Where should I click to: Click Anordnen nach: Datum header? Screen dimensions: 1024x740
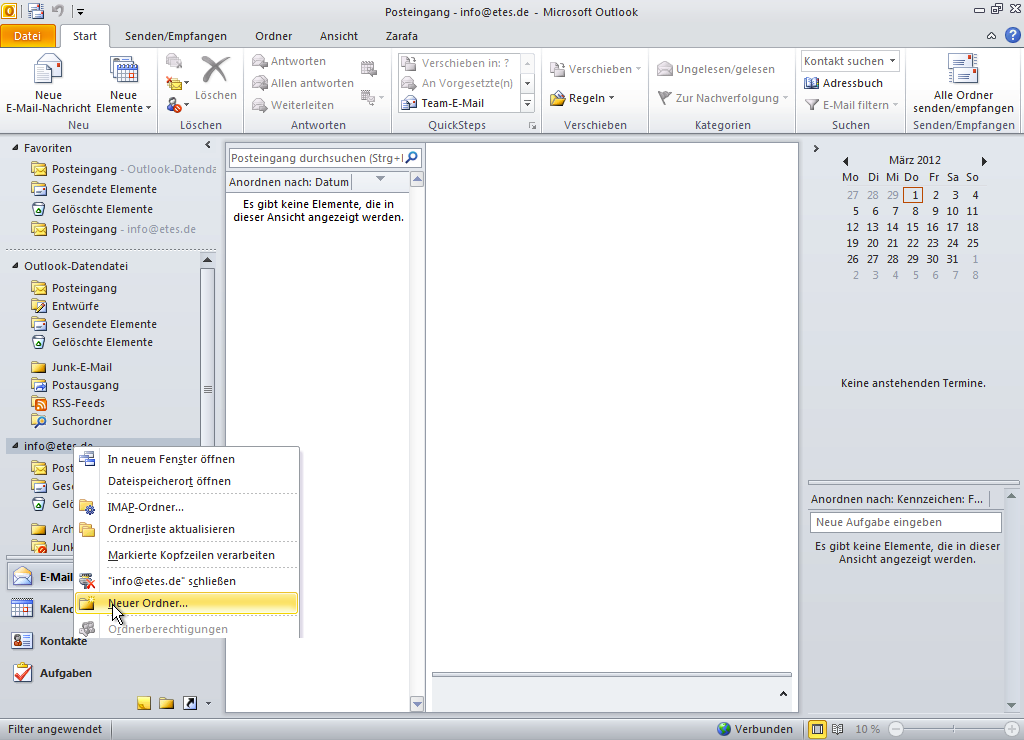(289, 182)
